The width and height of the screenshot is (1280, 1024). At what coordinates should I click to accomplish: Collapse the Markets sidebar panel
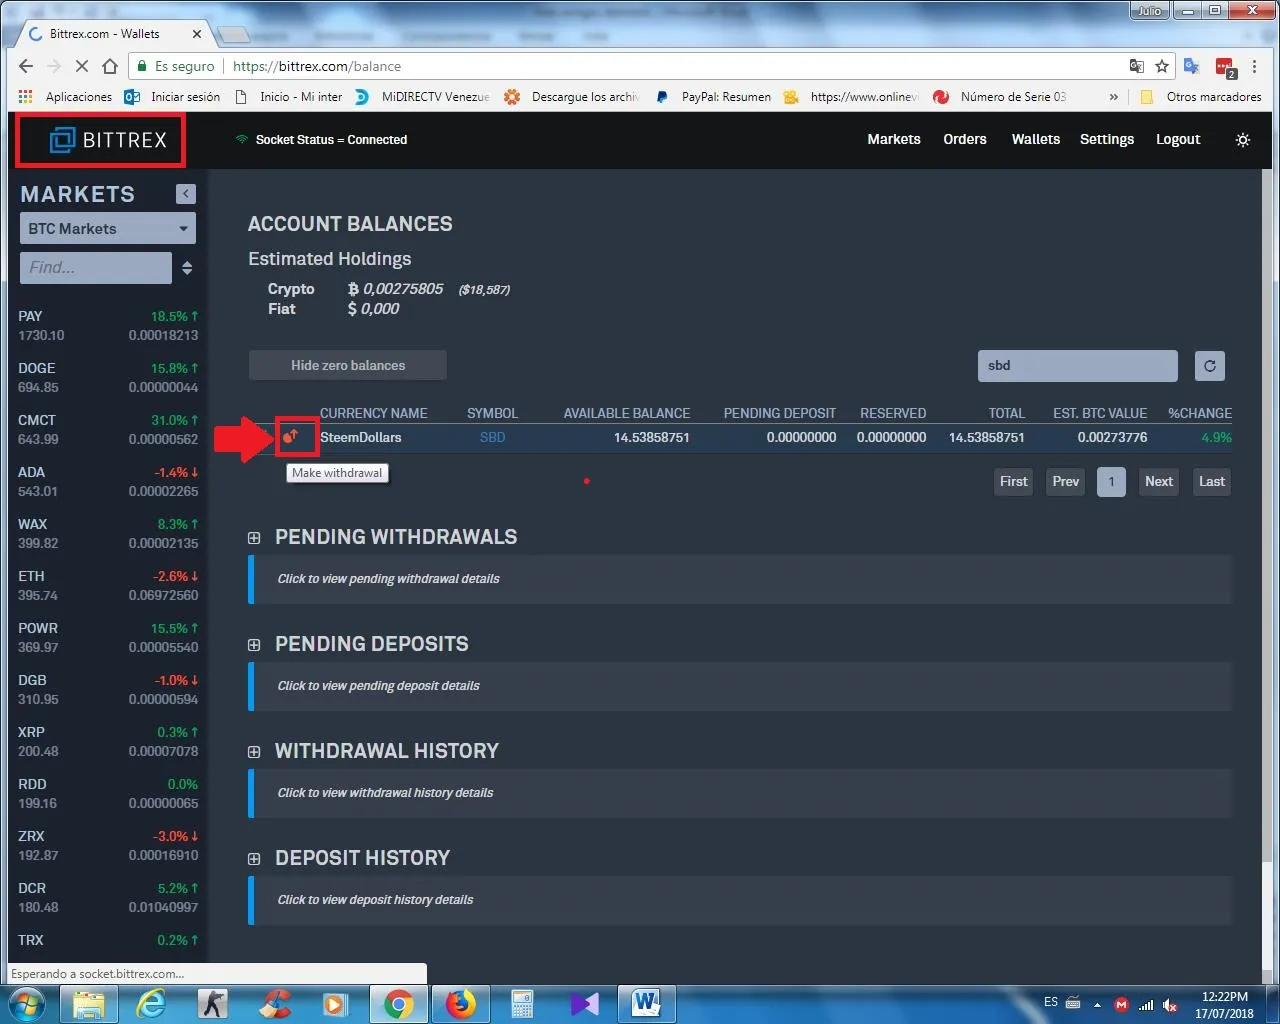click(x=186, y=194)
